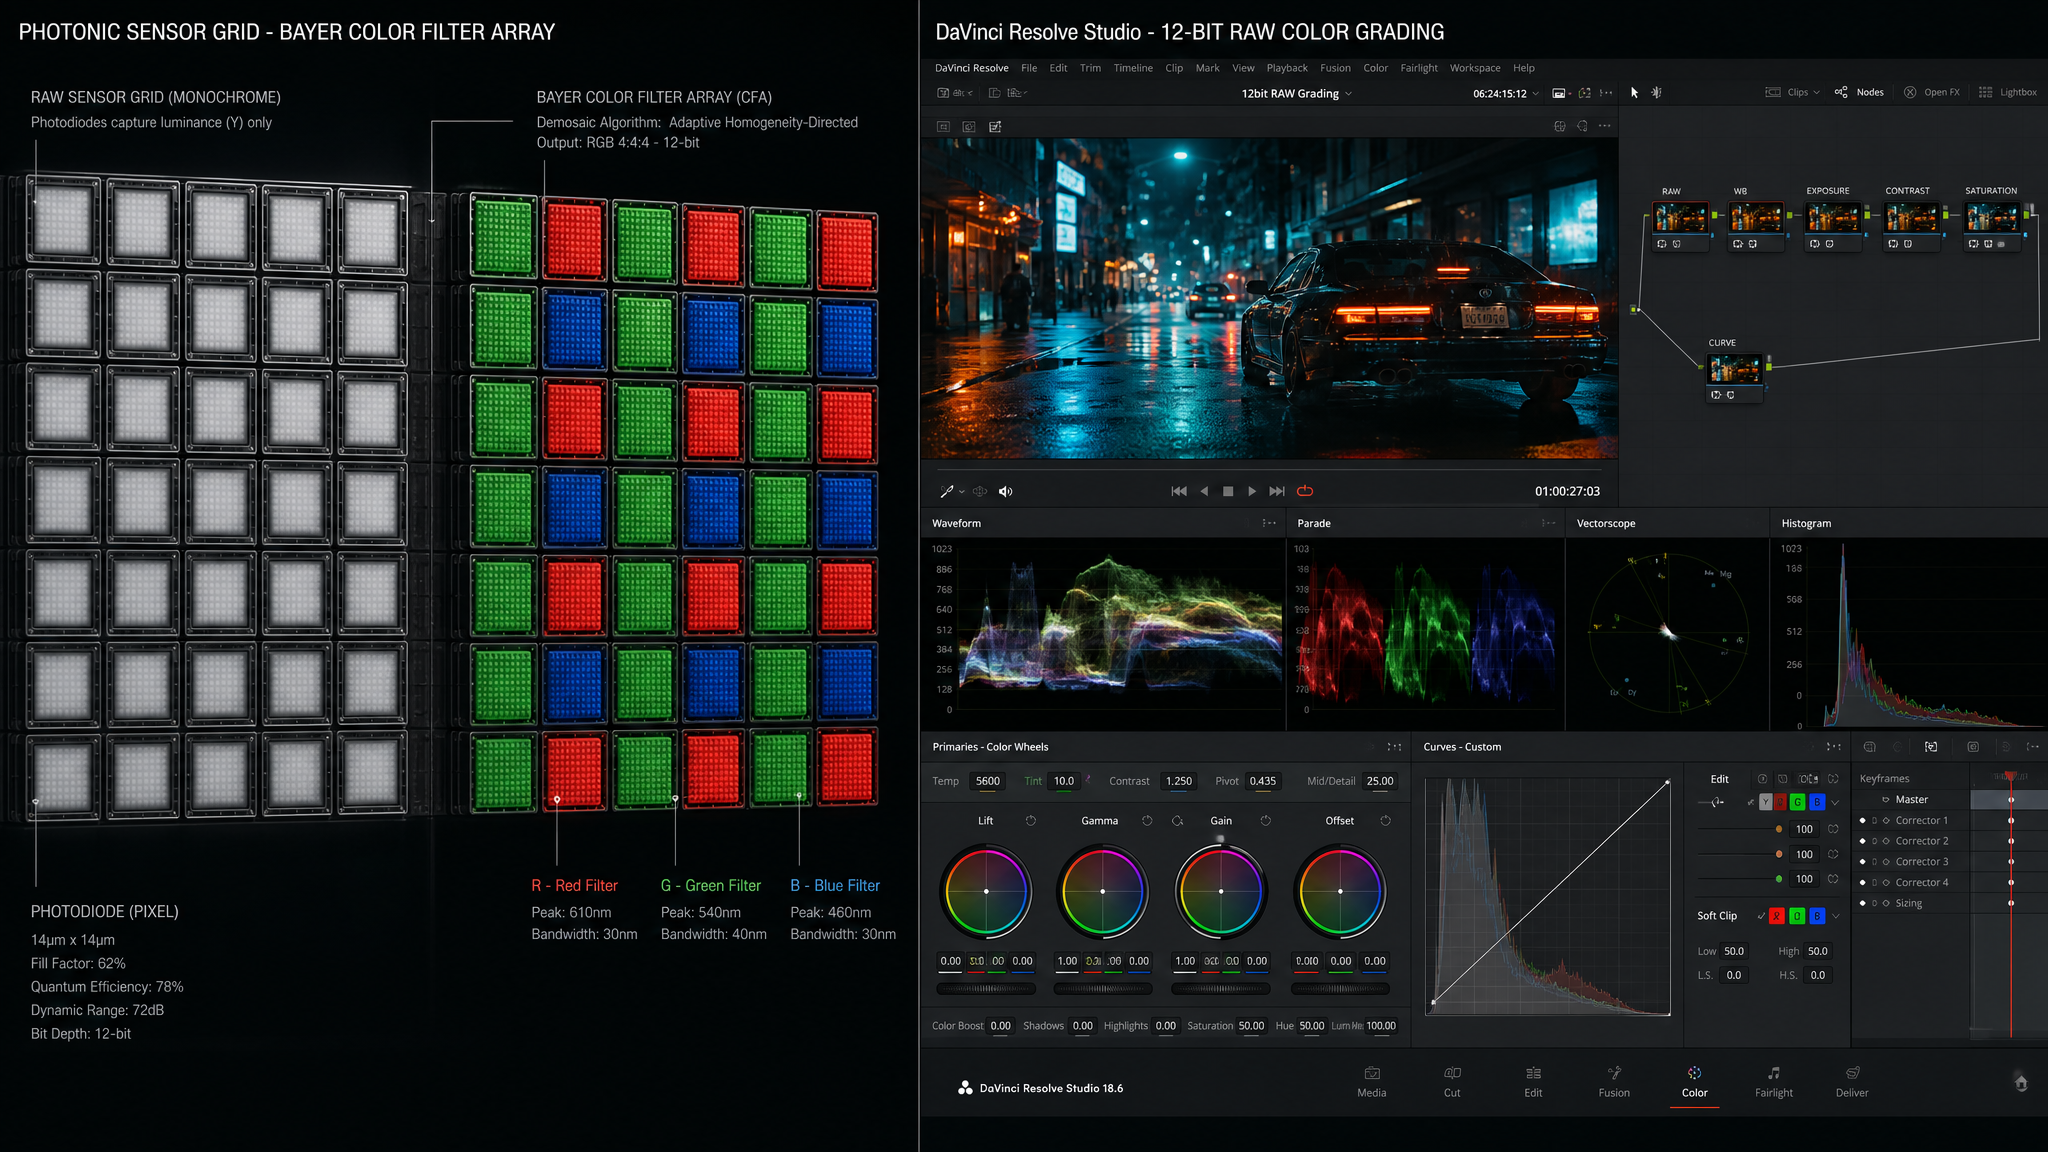Screen dimensions: 2048x1152
Task: Select the SATURATION node thumbnail
Action: pyautogui.click(x=1992, y=217)
